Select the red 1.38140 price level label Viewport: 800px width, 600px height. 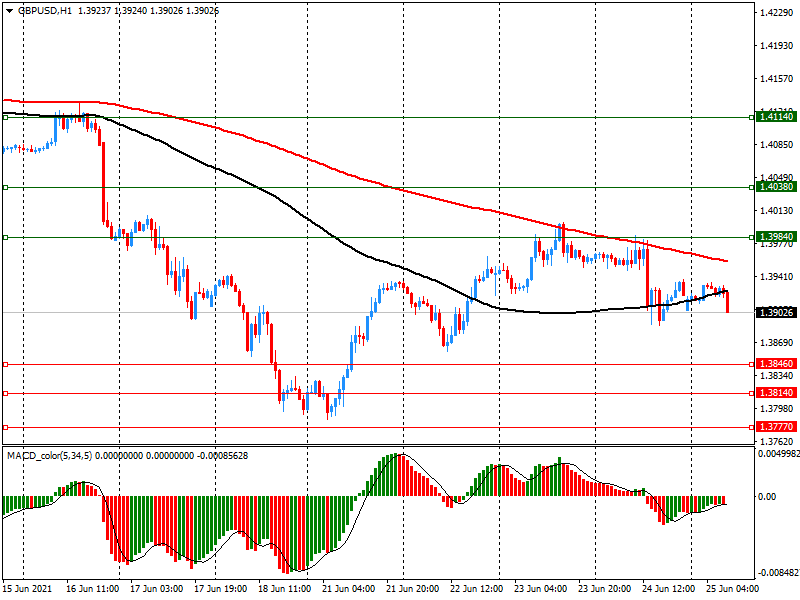777,393
